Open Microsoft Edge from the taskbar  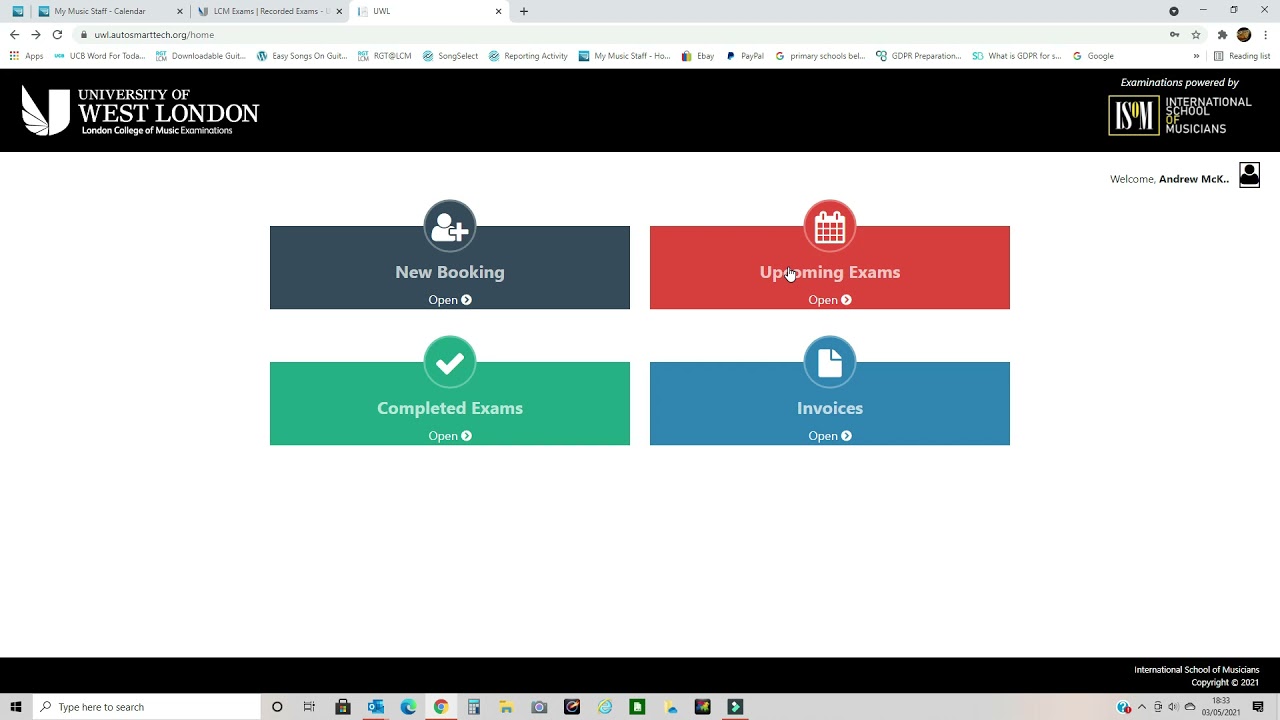408,707
